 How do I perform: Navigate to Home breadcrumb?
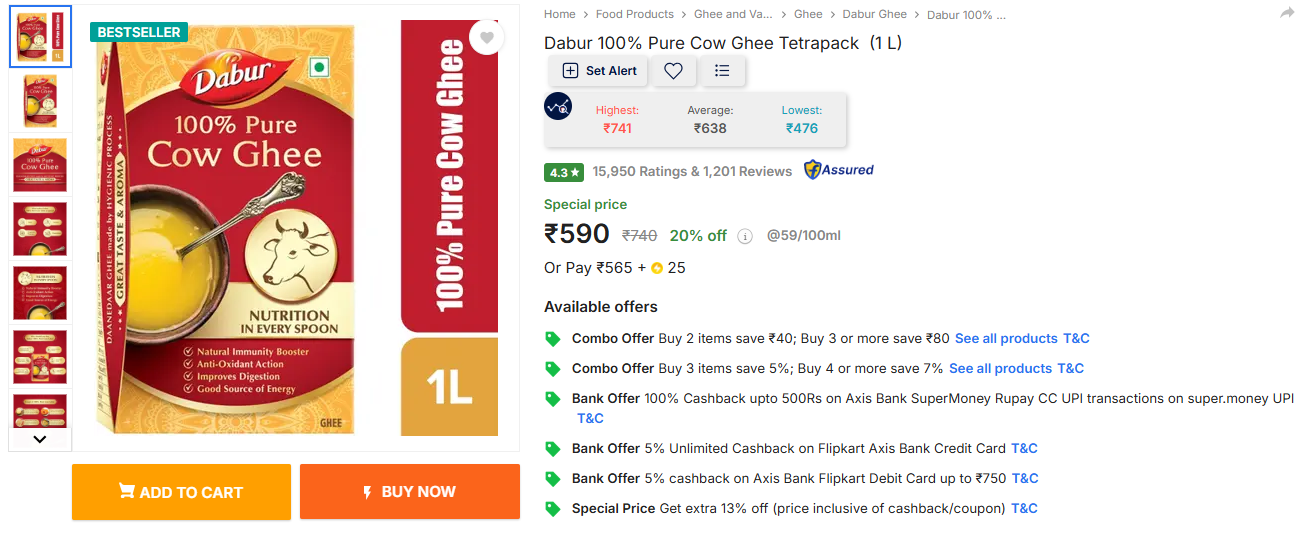559,14
